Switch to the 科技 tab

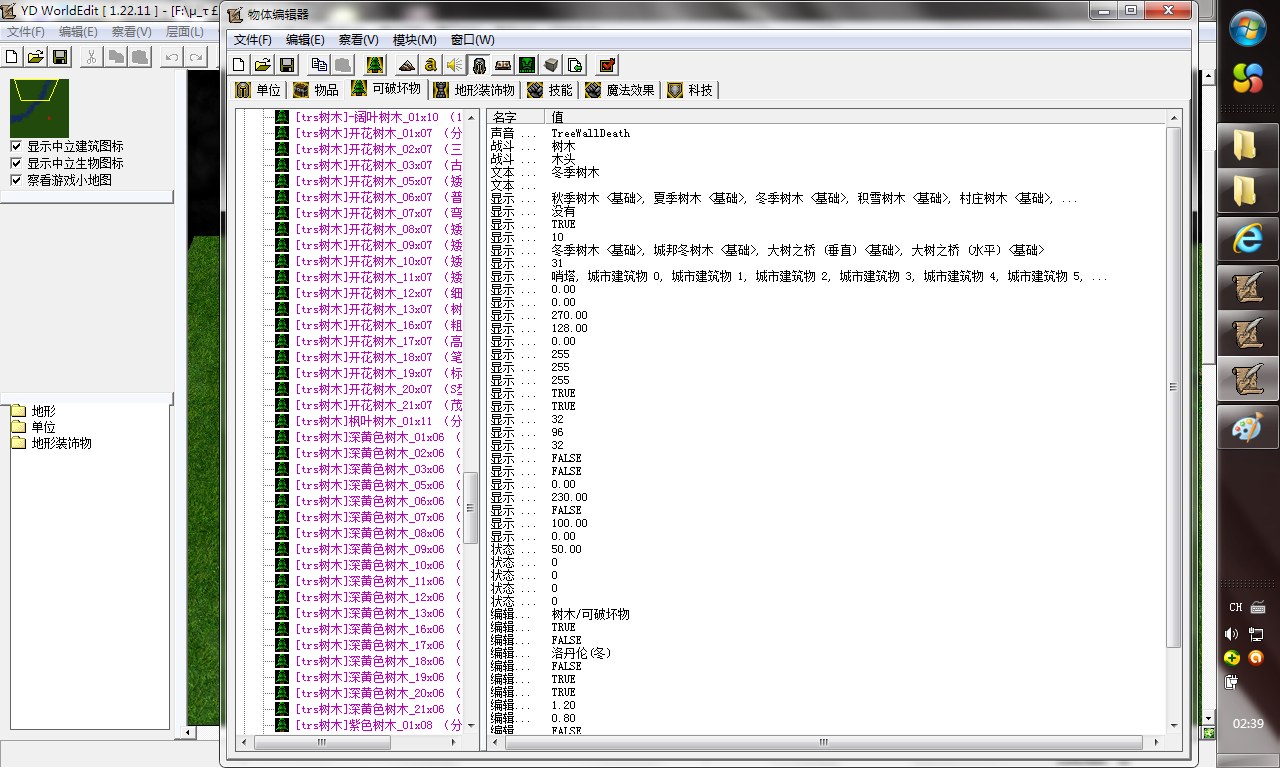[x=691, y=90]
